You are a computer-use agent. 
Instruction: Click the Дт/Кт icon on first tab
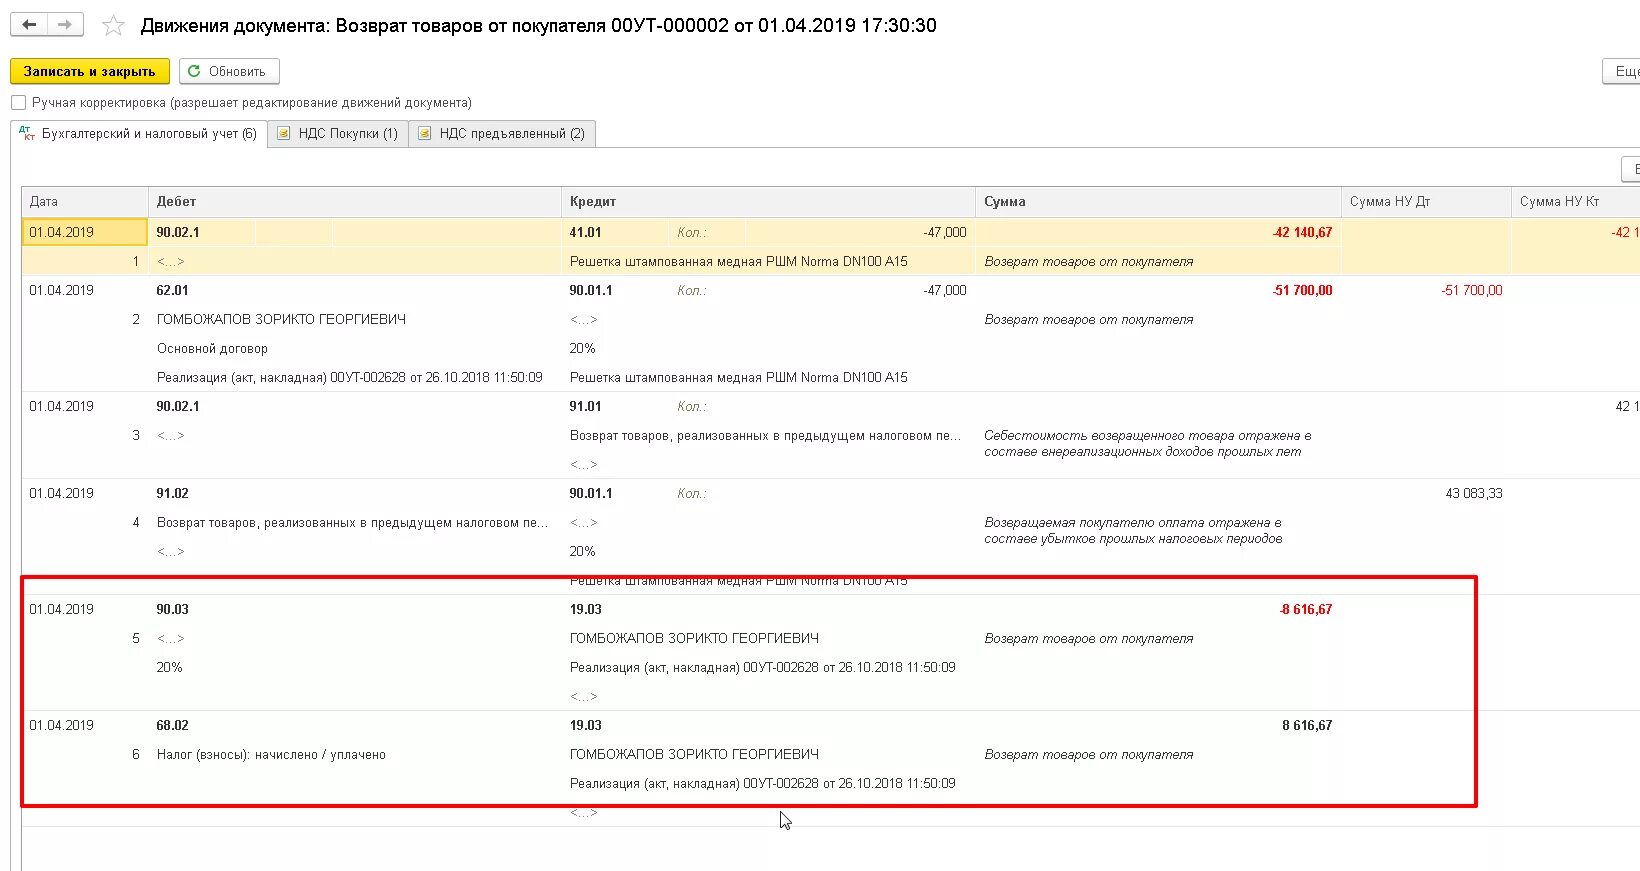pos(27,133)
